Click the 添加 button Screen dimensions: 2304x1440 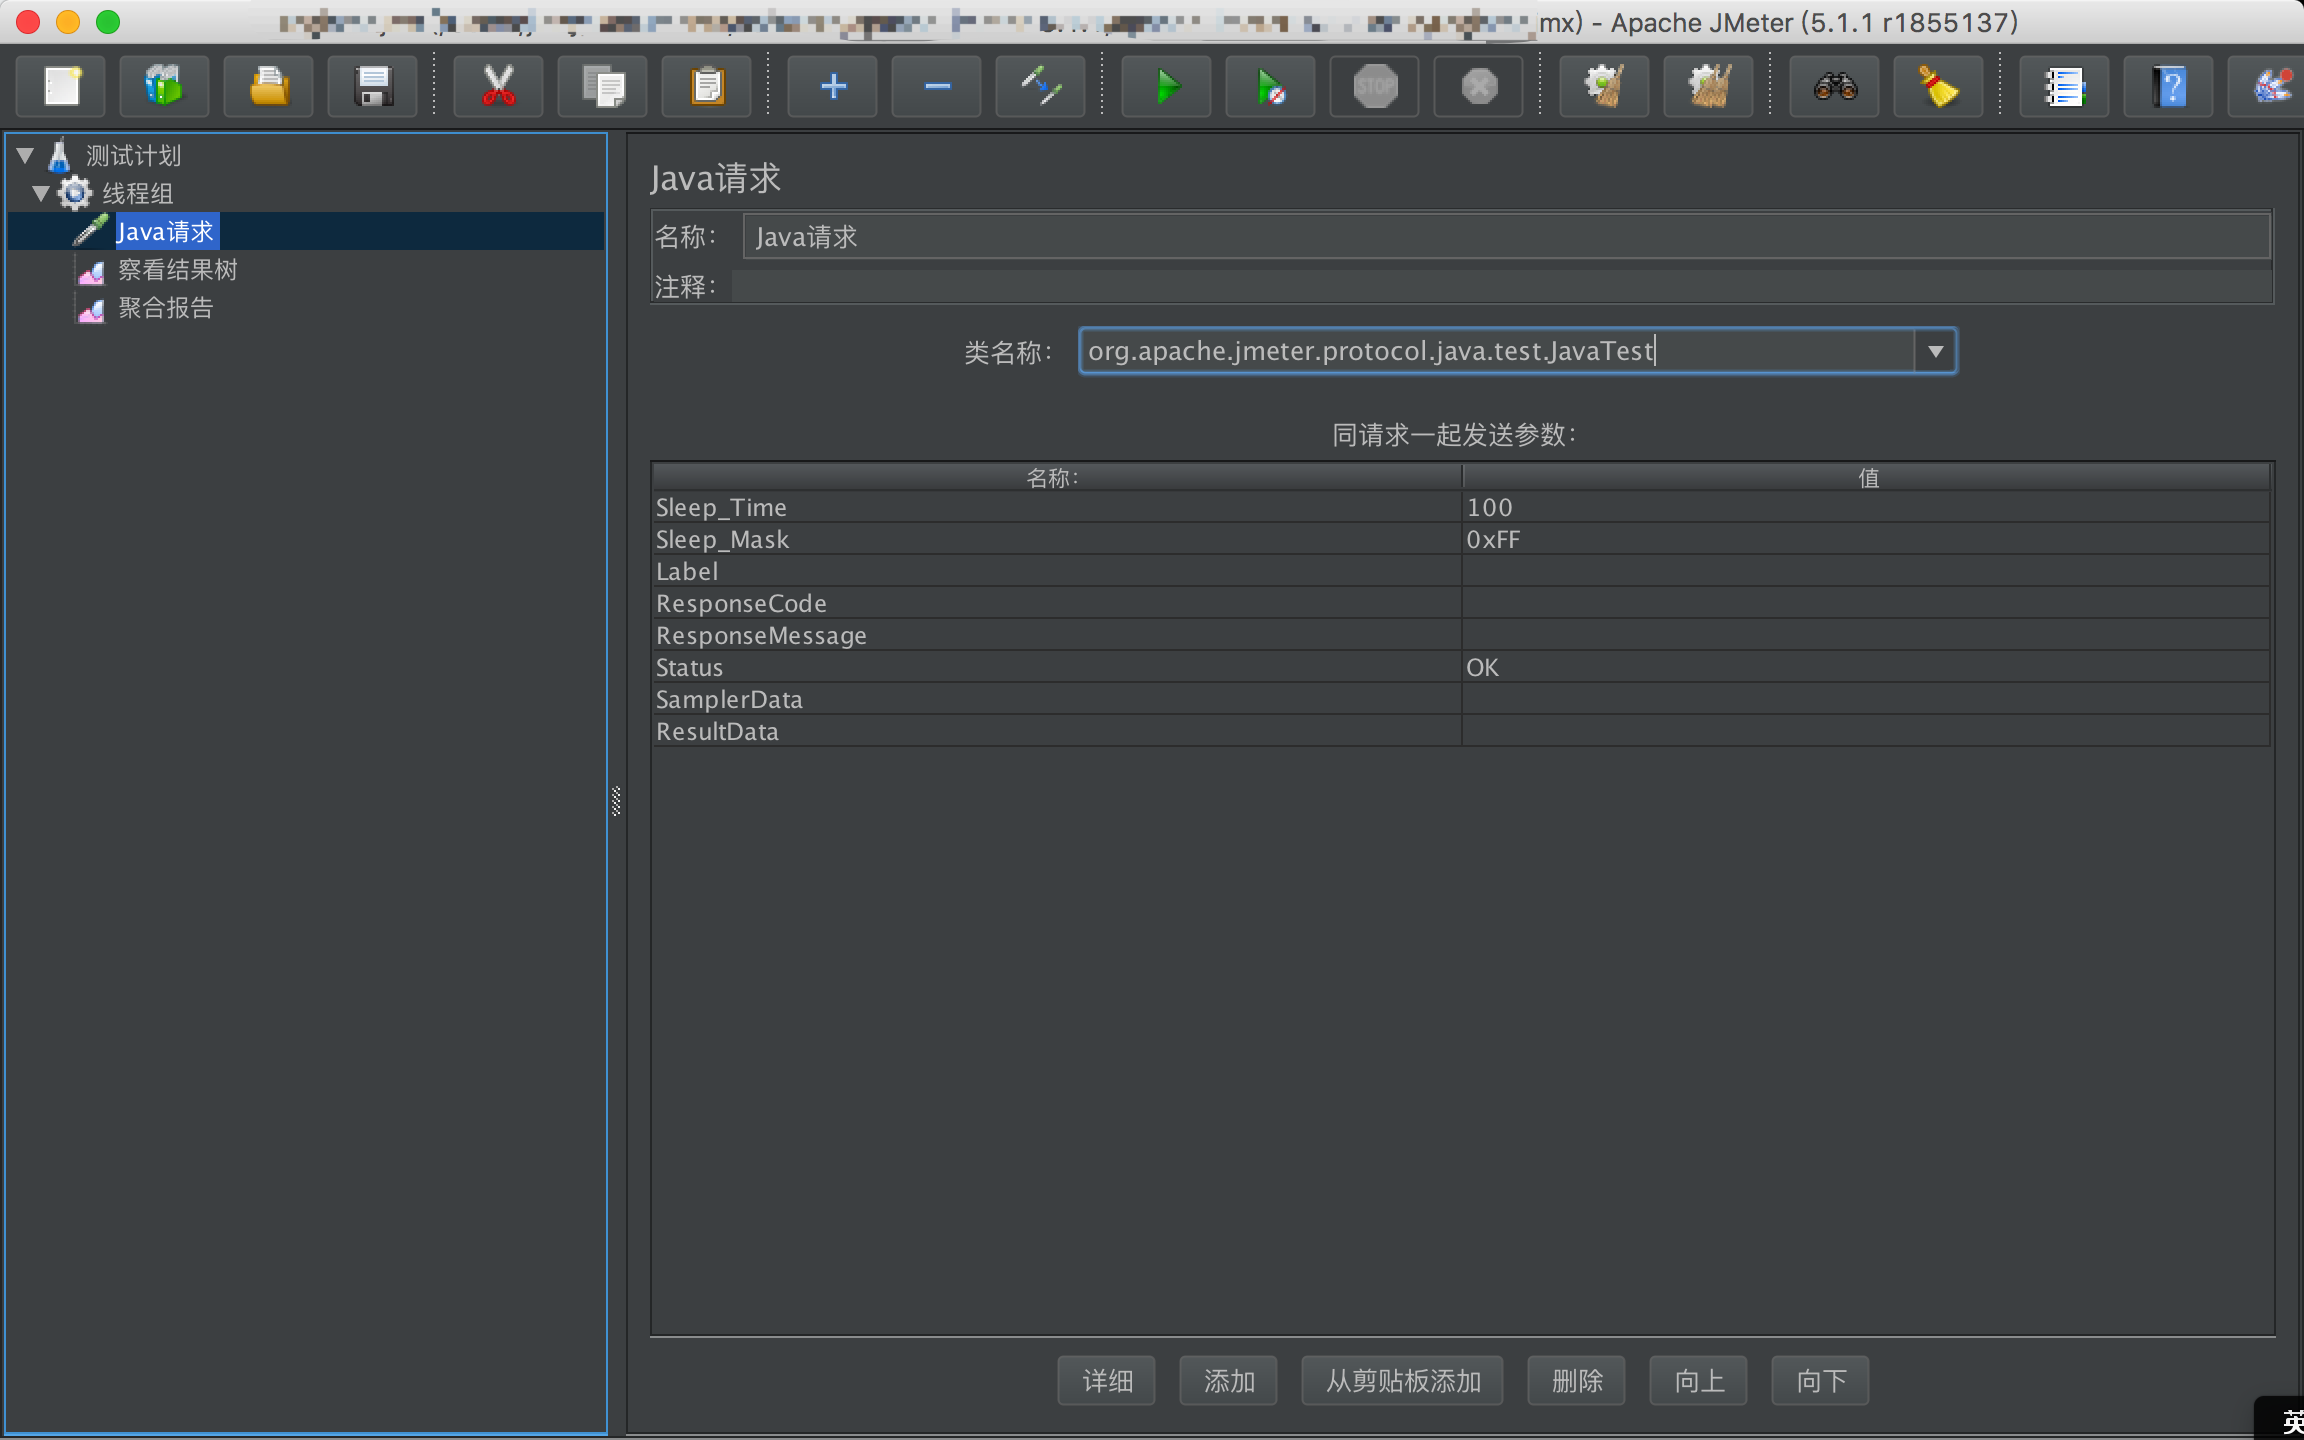pos(1228,1381)
